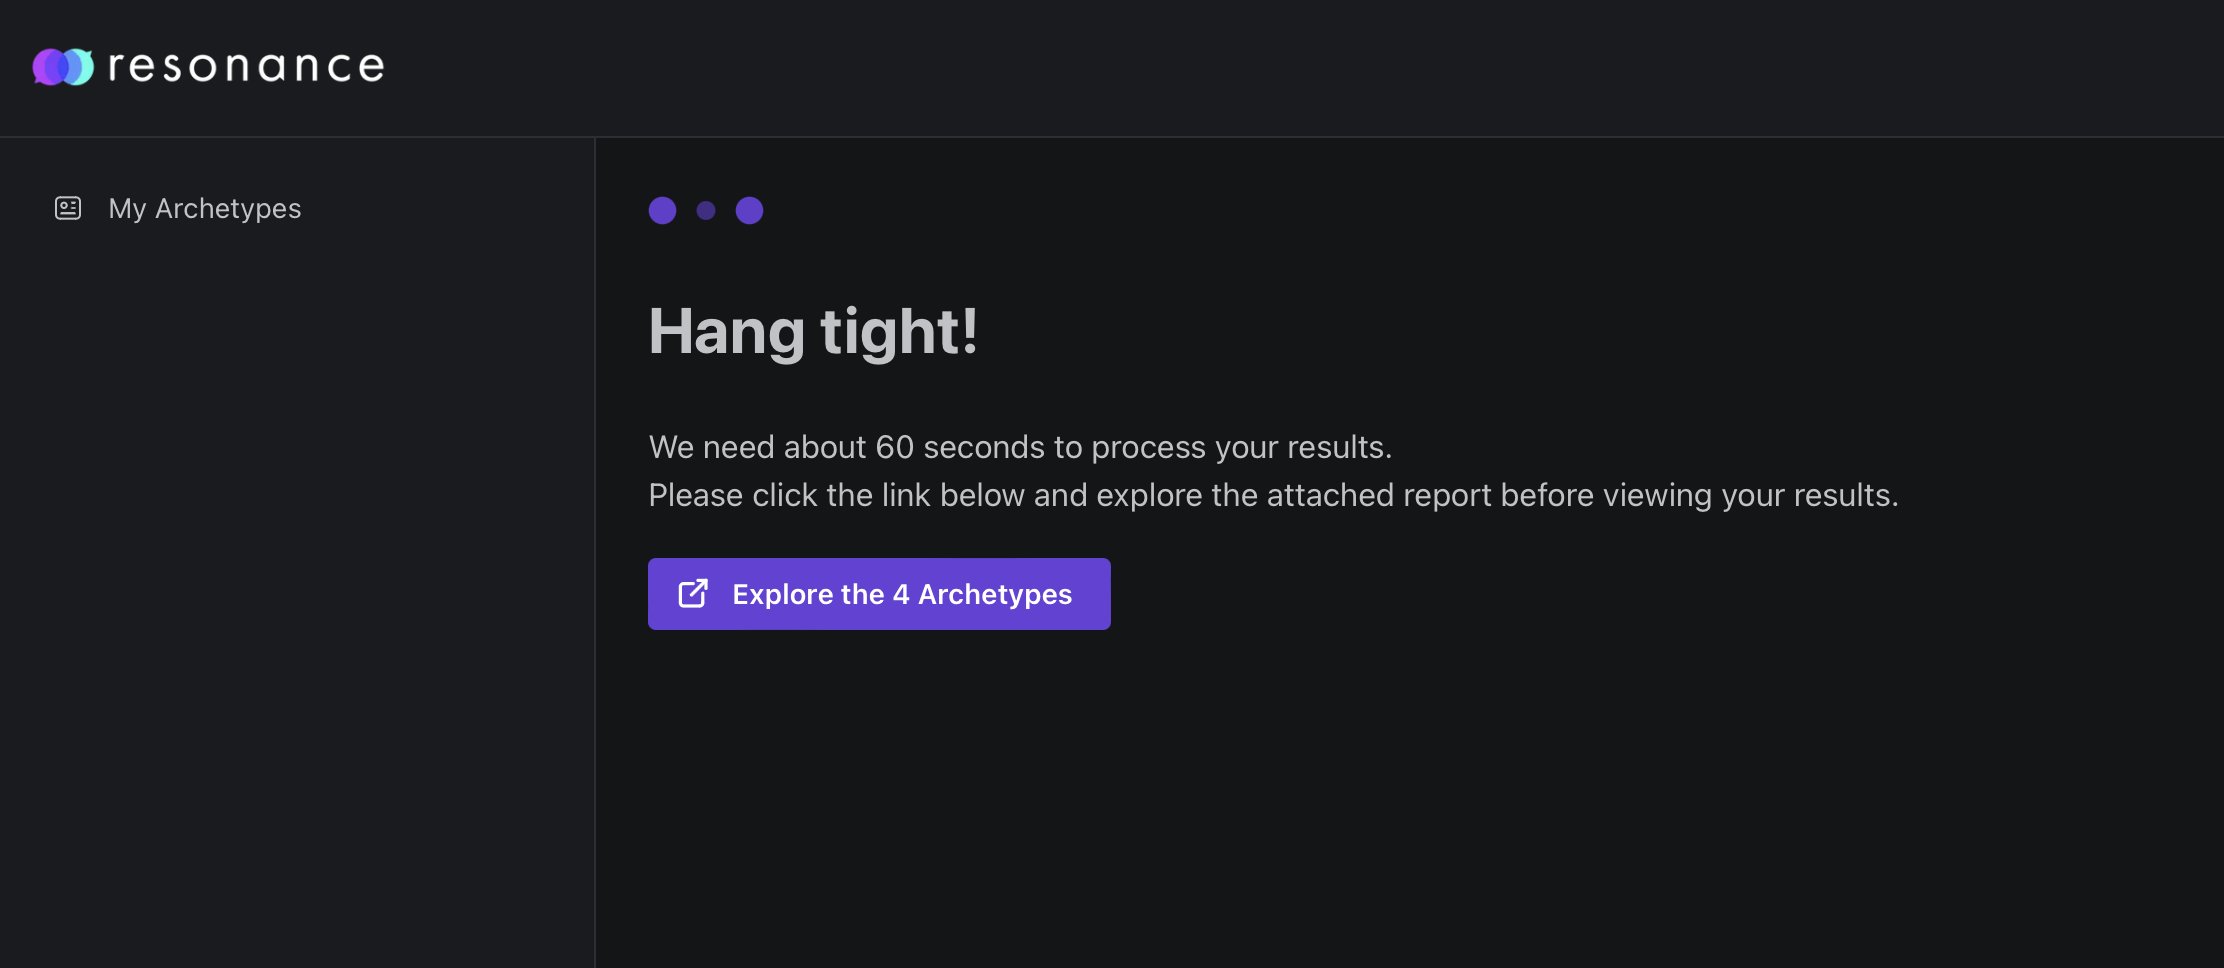Click the processing results message text

pyautogui.click(x=1020, y=447)
